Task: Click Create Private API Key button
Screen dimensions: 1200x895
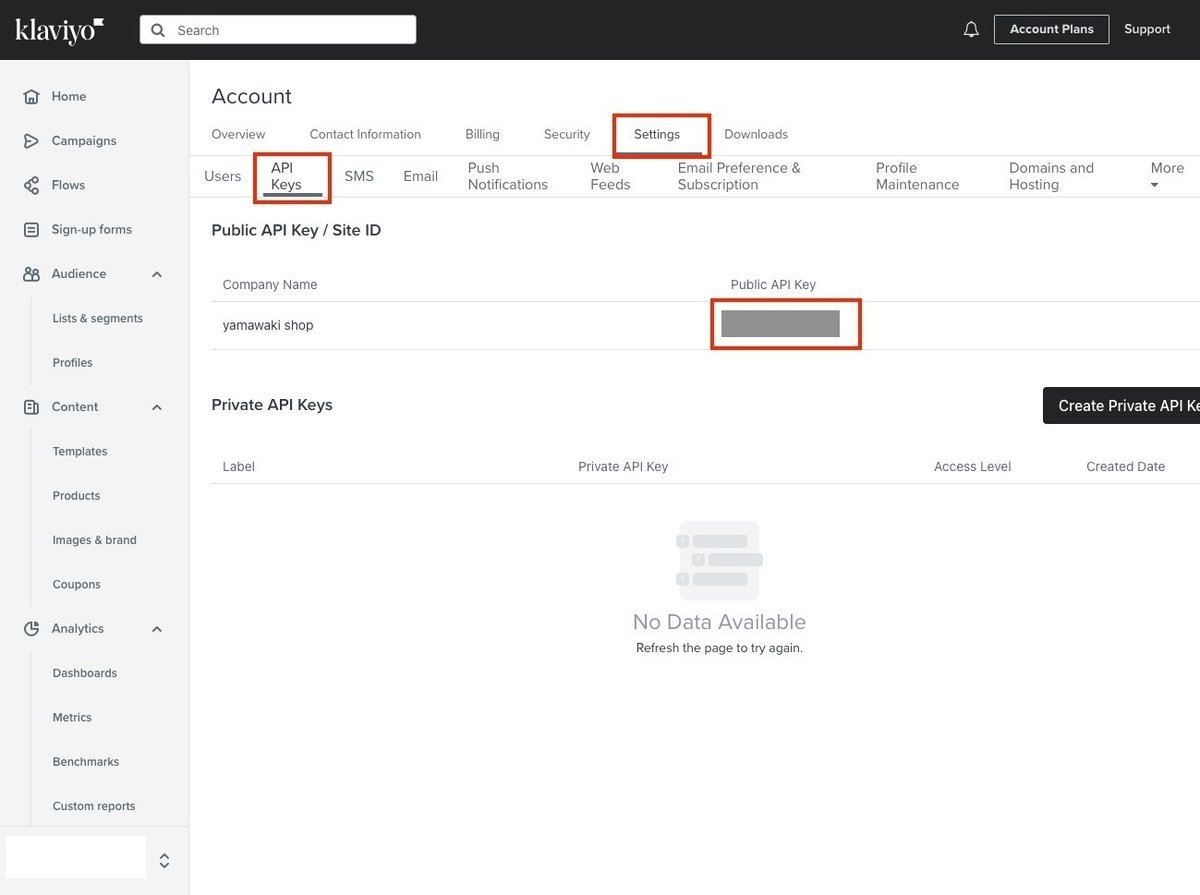Action: coord(1121,406)
